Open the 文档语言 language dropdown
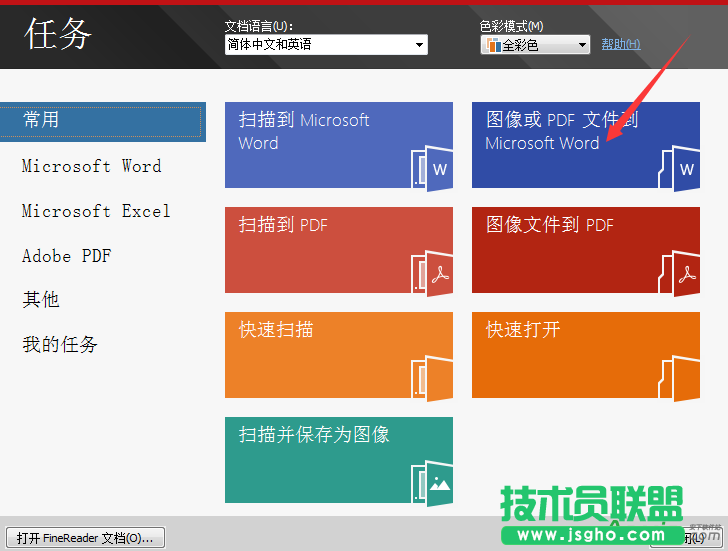 point(326,45)
